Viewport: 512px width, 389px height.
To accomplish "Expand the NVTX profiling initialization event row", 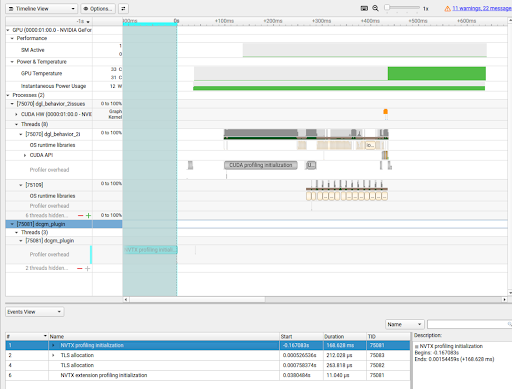I will (x=53, y=345).
